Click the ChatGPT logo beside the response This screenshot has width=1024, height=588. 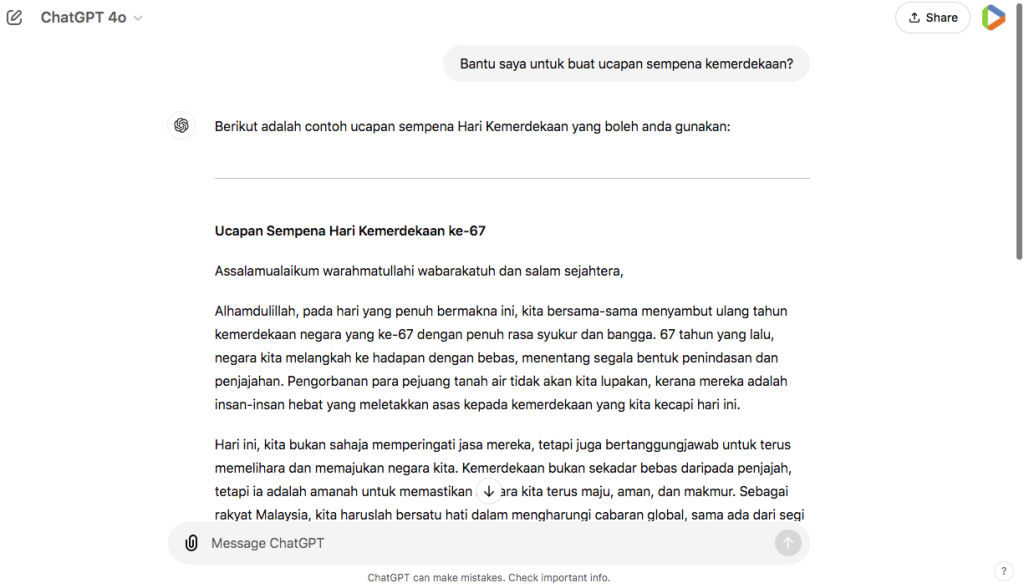[x=181, y=125]
